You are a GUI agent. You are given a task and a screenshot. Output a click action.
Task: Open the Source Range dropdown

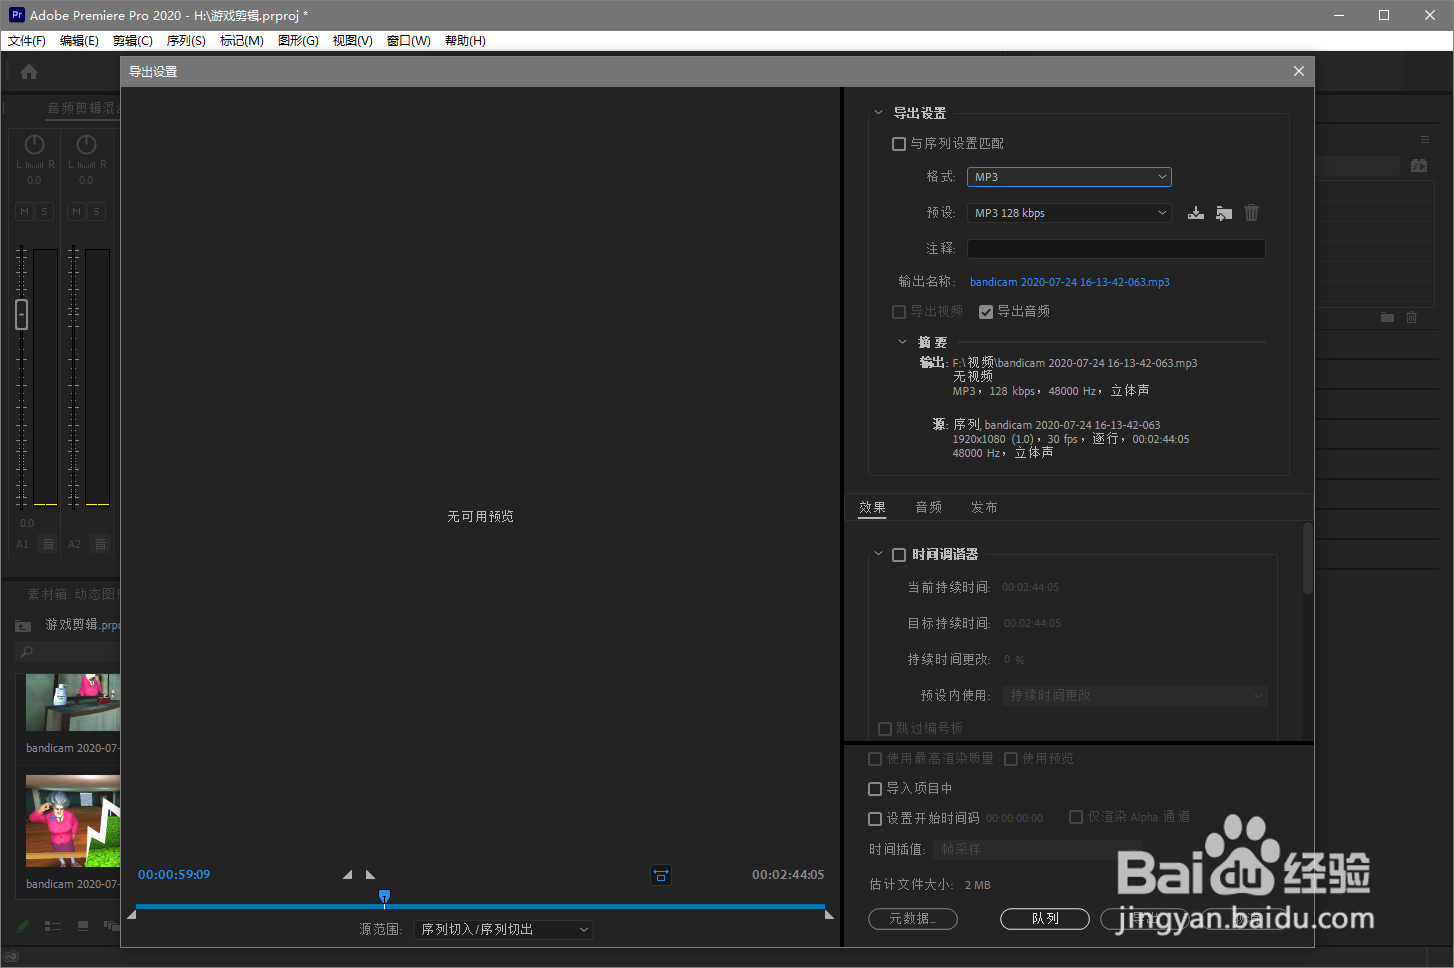click(503, 930)
